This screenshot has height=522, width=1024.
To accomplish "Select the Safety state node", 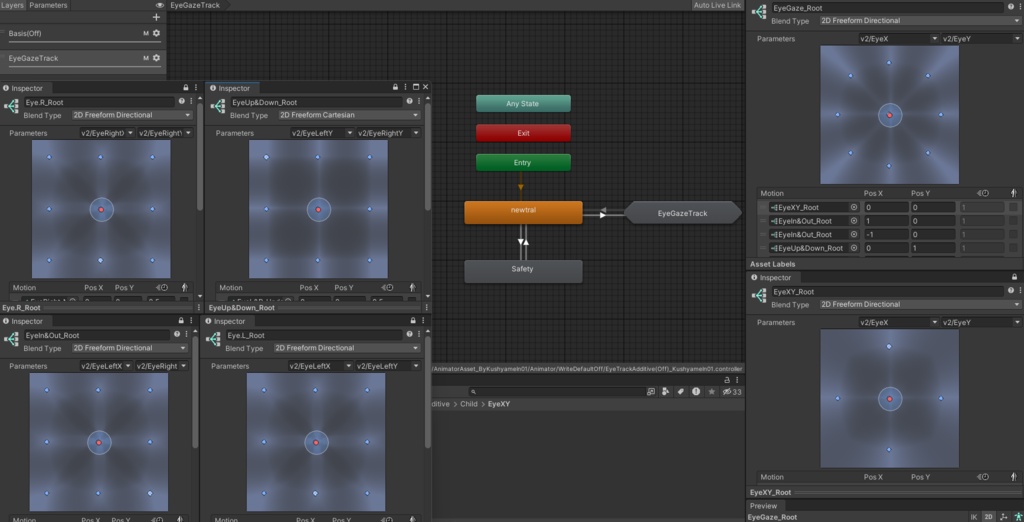I will [523, 271].
